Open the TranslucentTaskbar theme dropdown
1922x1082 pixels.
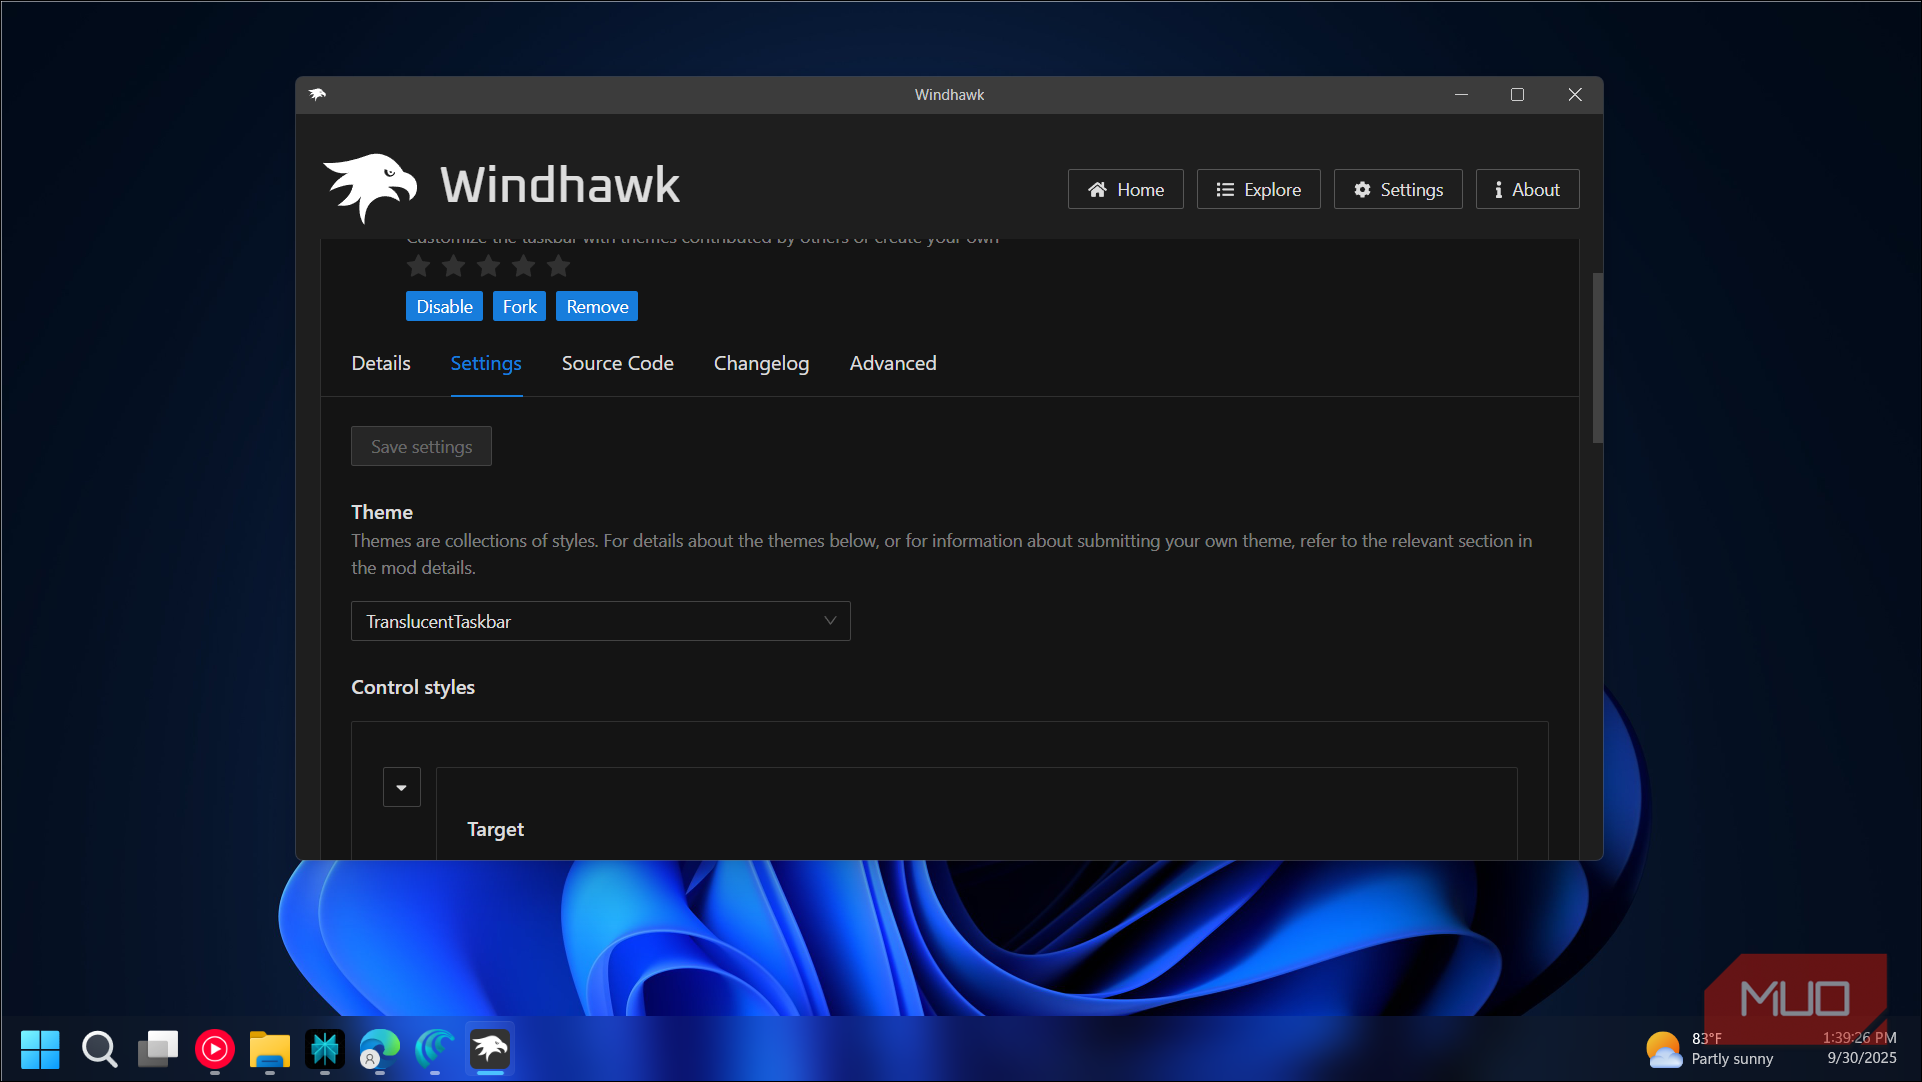[x=600, y=621]
